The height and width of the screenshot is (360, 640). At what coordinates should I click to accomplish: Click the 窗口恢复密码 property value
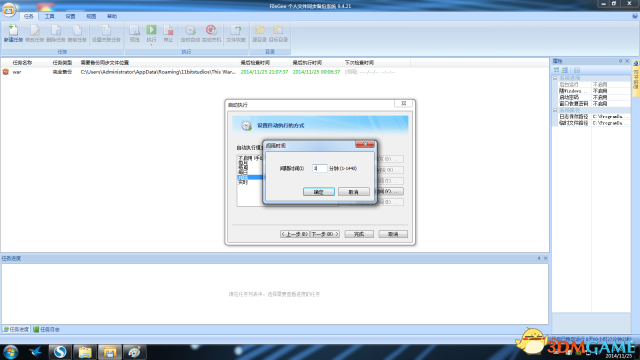coord(611,104)
